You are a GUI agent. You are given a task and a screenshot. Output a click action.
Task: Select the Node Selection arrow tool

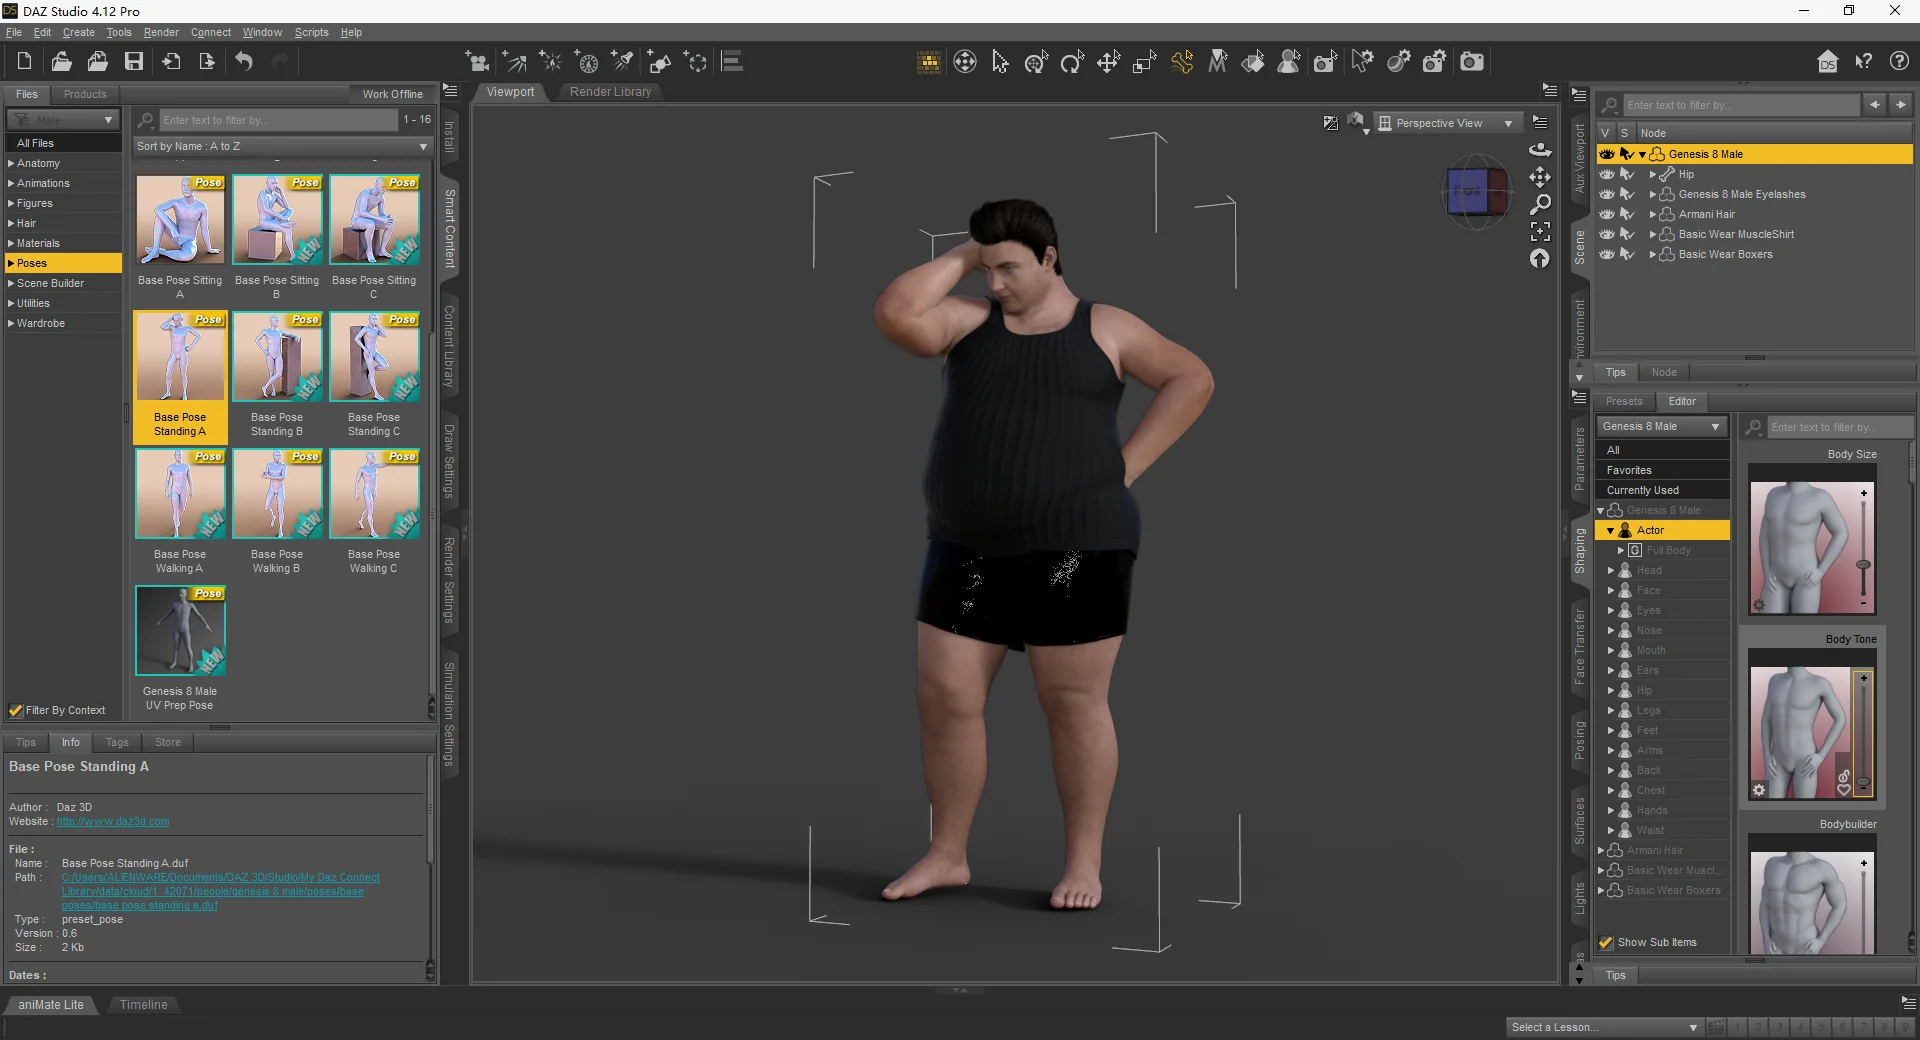pos(1000,62)
